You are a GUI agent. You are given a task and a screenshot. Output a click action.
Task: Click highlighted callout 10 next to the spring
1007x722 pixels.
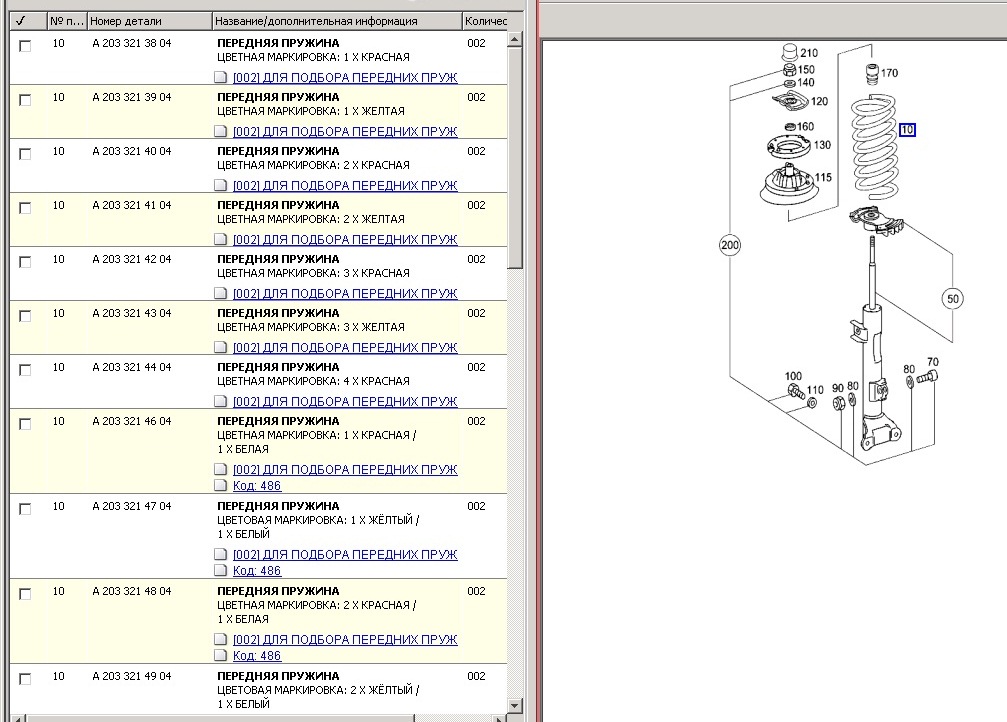click(906, 130)
